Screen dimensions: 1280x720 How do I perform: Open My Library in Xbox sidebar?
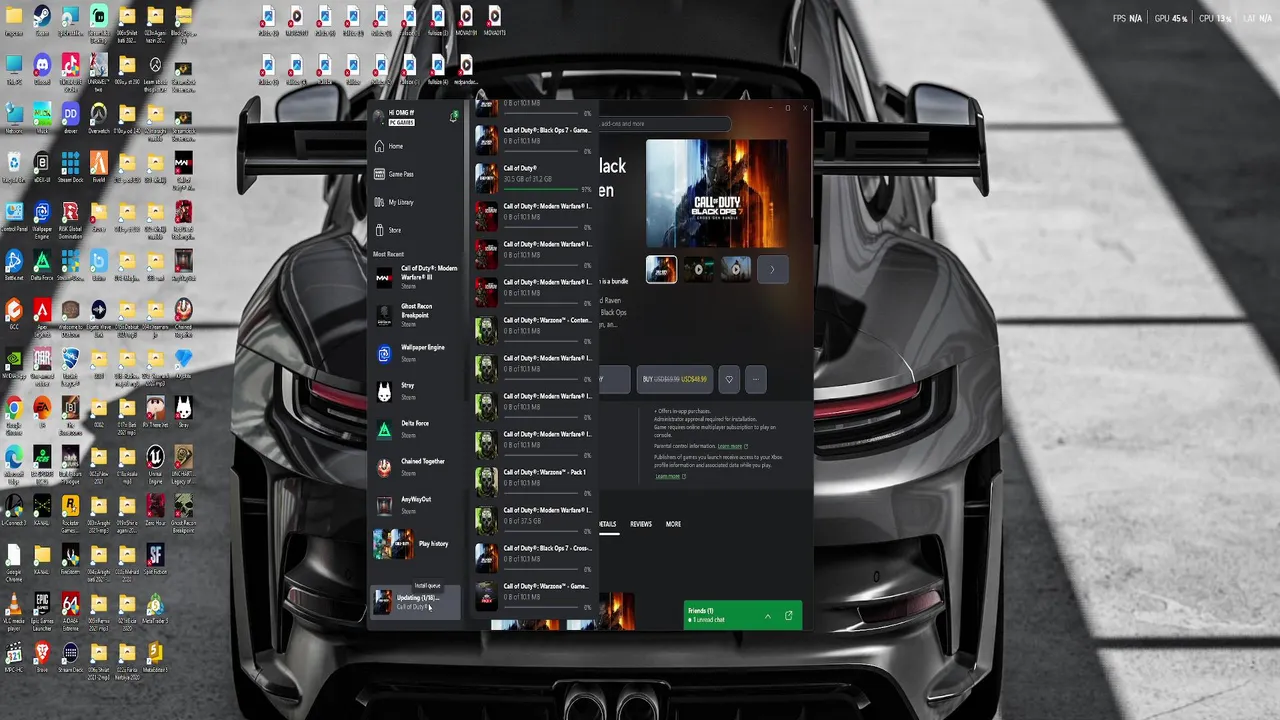(x=414, y=202)
